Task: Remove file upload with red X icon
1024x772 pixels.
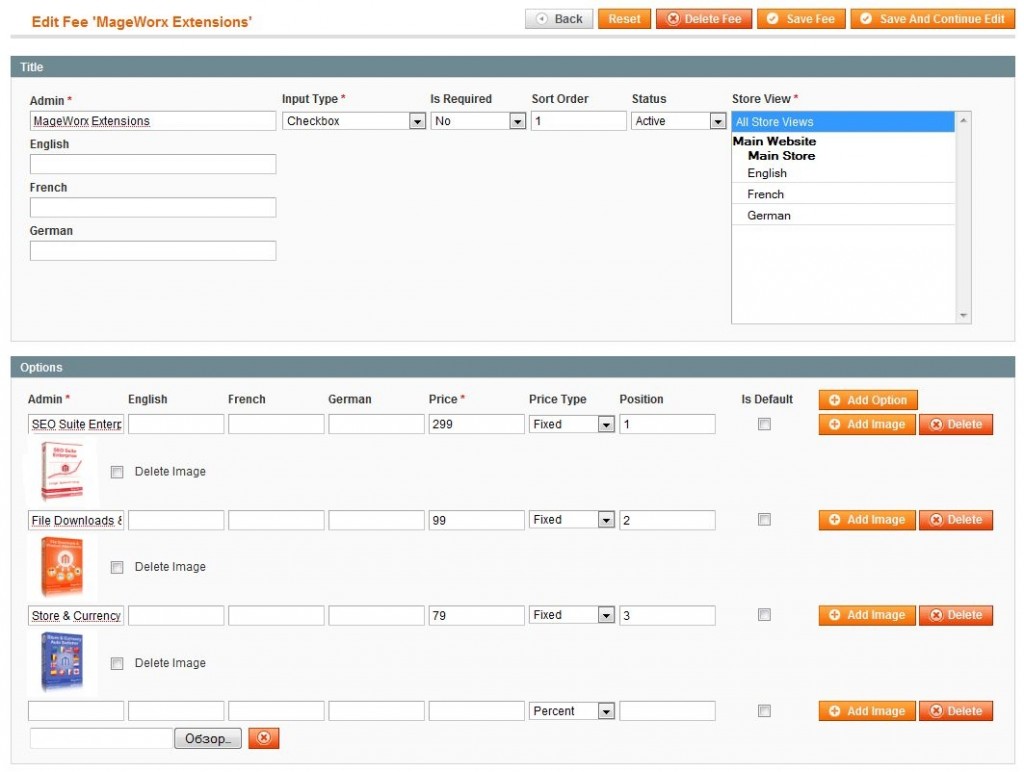Action: point(264,738)
